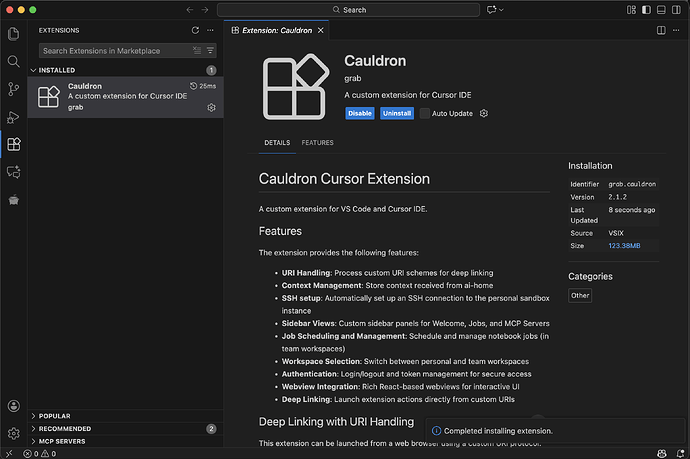
Task: Open the 123.38MB size link
Action: [x=624, y=246]
